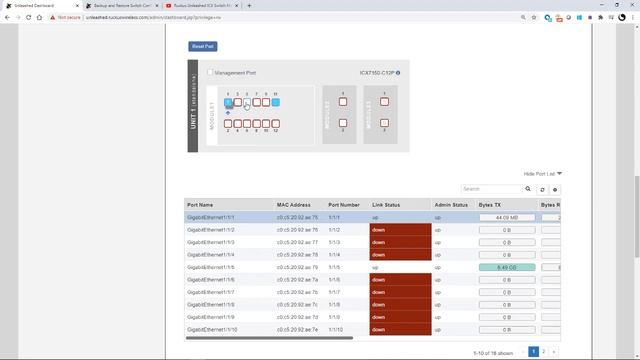Viewport: 640px width, 360px height.
Task: Select row GigabitEthernet1/1/7
Action: coord(372,292)
